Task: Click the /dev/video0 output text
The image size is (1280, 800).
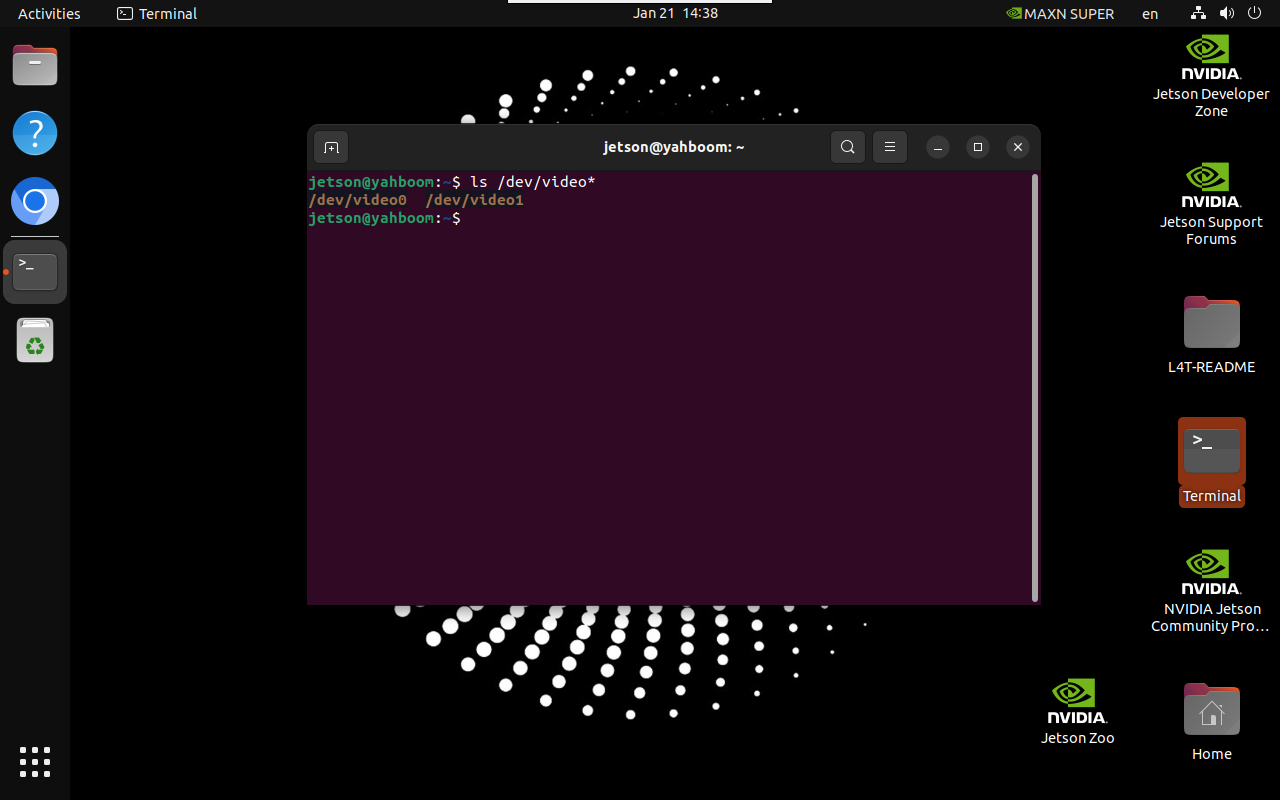Action: [x=357, y=200]
